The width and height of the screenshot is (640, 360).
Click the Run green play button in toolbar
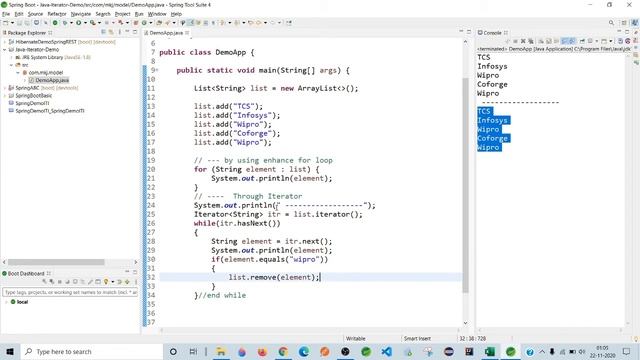pos(78,23)
